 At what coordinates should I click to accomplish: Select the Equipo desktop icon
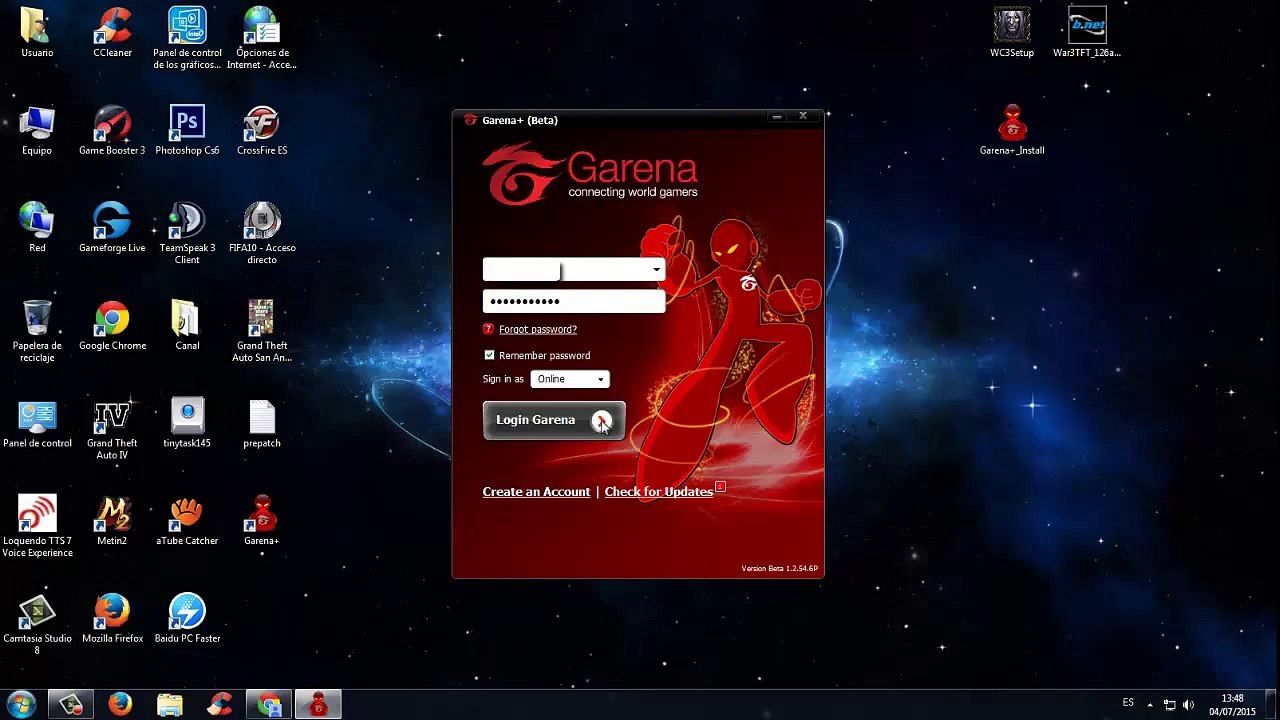[x=37, y=130]
